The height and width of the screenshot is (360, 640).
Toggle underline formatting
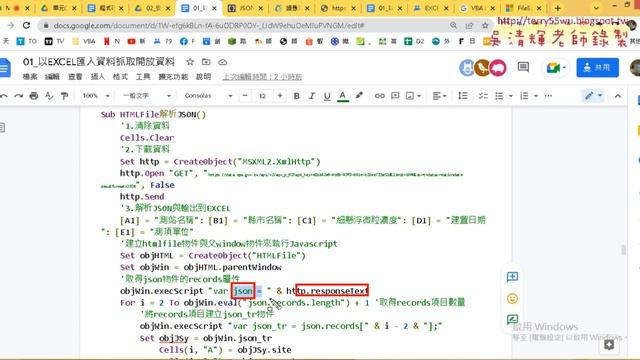327,96
